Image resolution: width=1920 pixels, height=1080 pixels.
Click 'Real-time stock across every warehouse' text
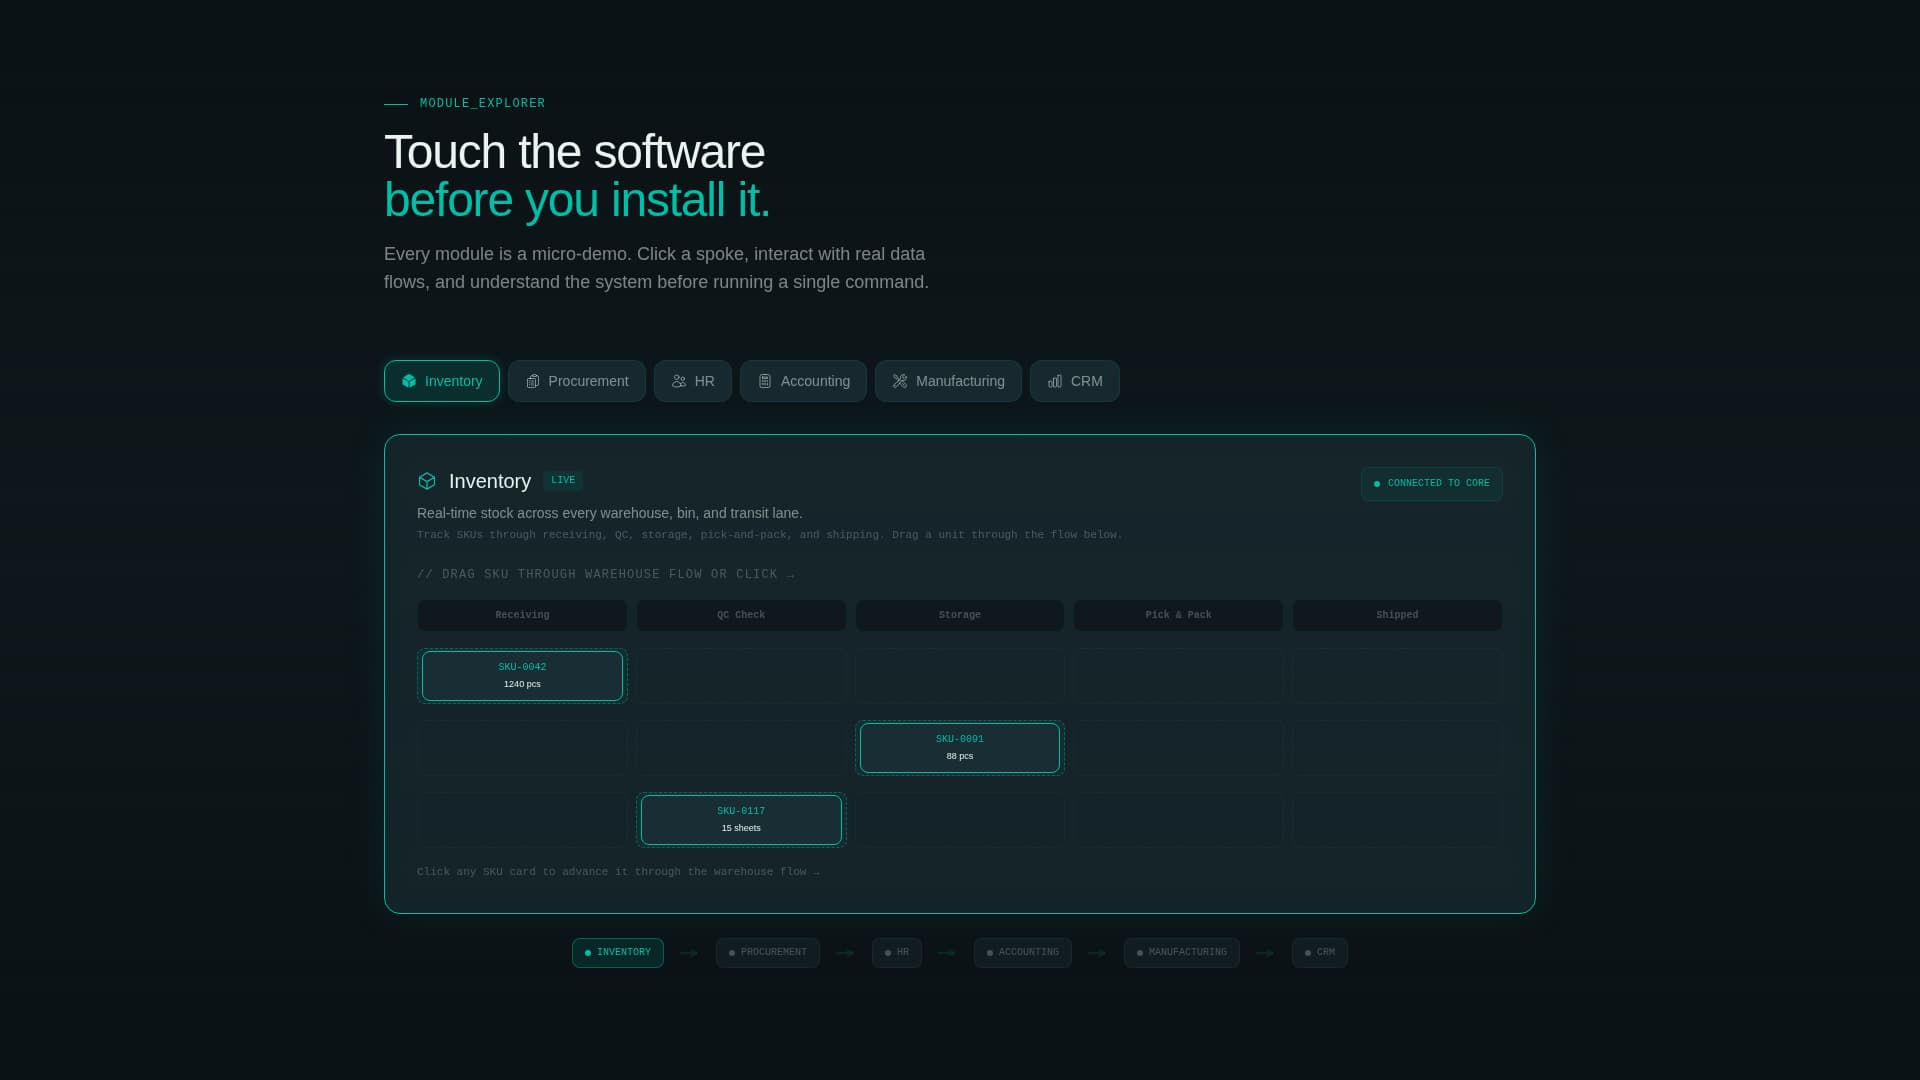pyautogui.click(x=610, y=513)
